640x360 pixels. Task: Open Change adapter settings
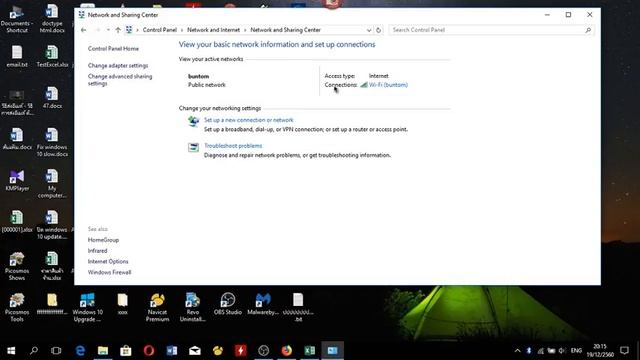(118, 65)
